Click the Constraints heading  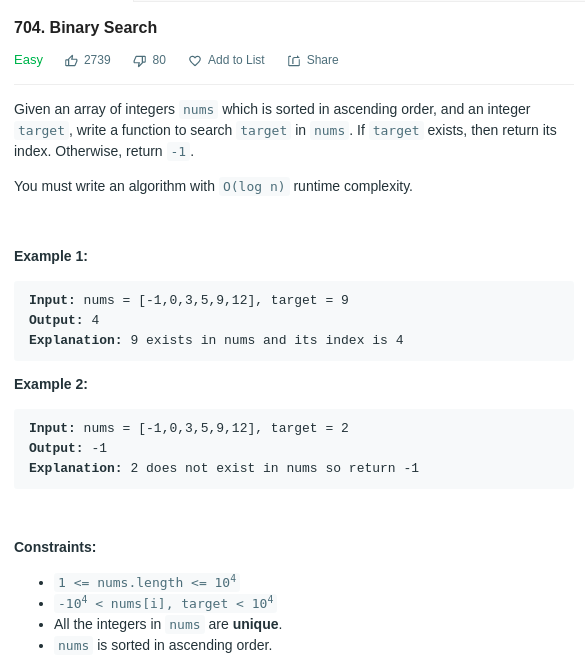[55, 547]
